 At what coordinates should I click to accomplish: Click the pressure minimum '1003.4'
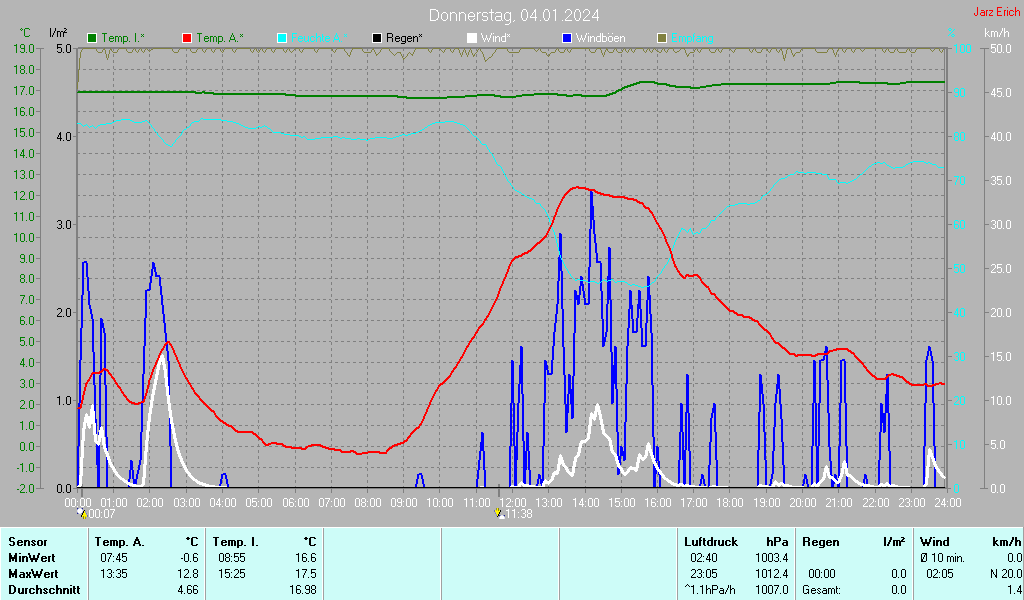[771, 558]
